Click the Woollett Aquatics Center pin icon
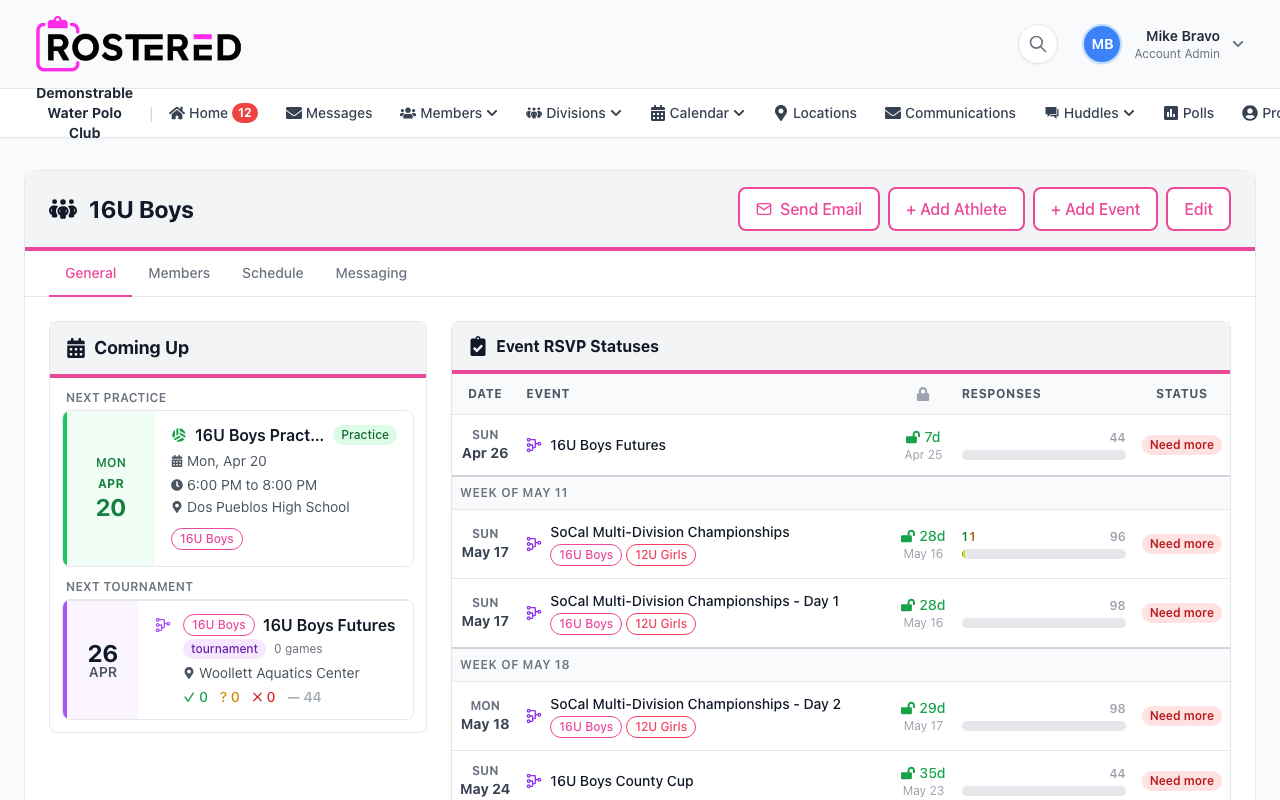Screen dimensions: 1280x800 [189, 673]
